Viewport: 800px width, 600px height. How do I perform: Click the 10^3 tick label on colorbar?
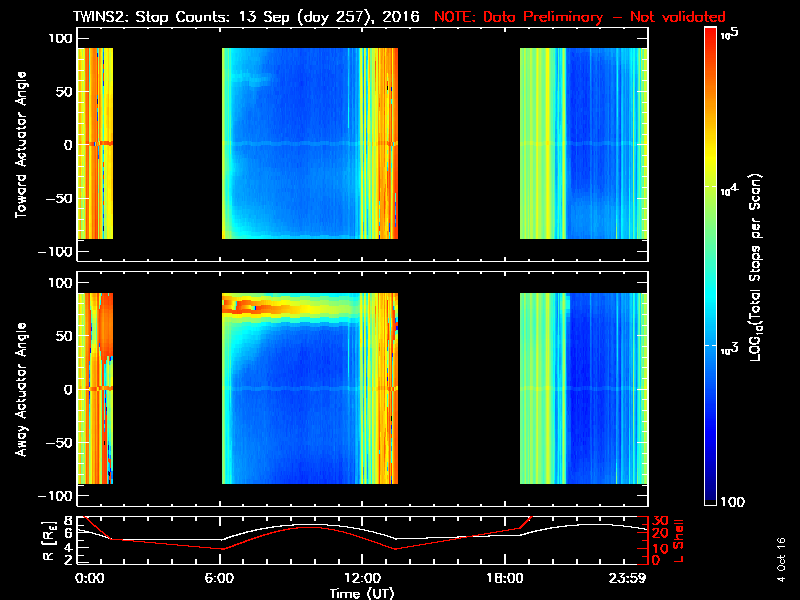pyautogui.click(x=730, y=349)
